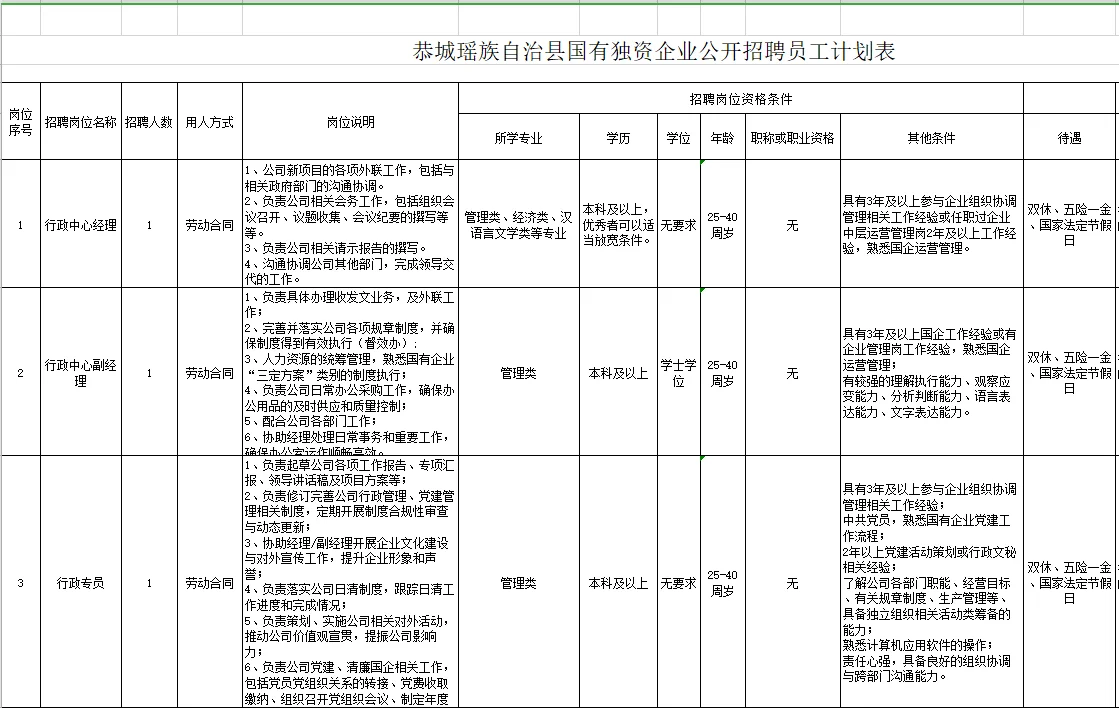Click the 所学专业 header cell
The image size is (1119, 708).
point(517,136)
